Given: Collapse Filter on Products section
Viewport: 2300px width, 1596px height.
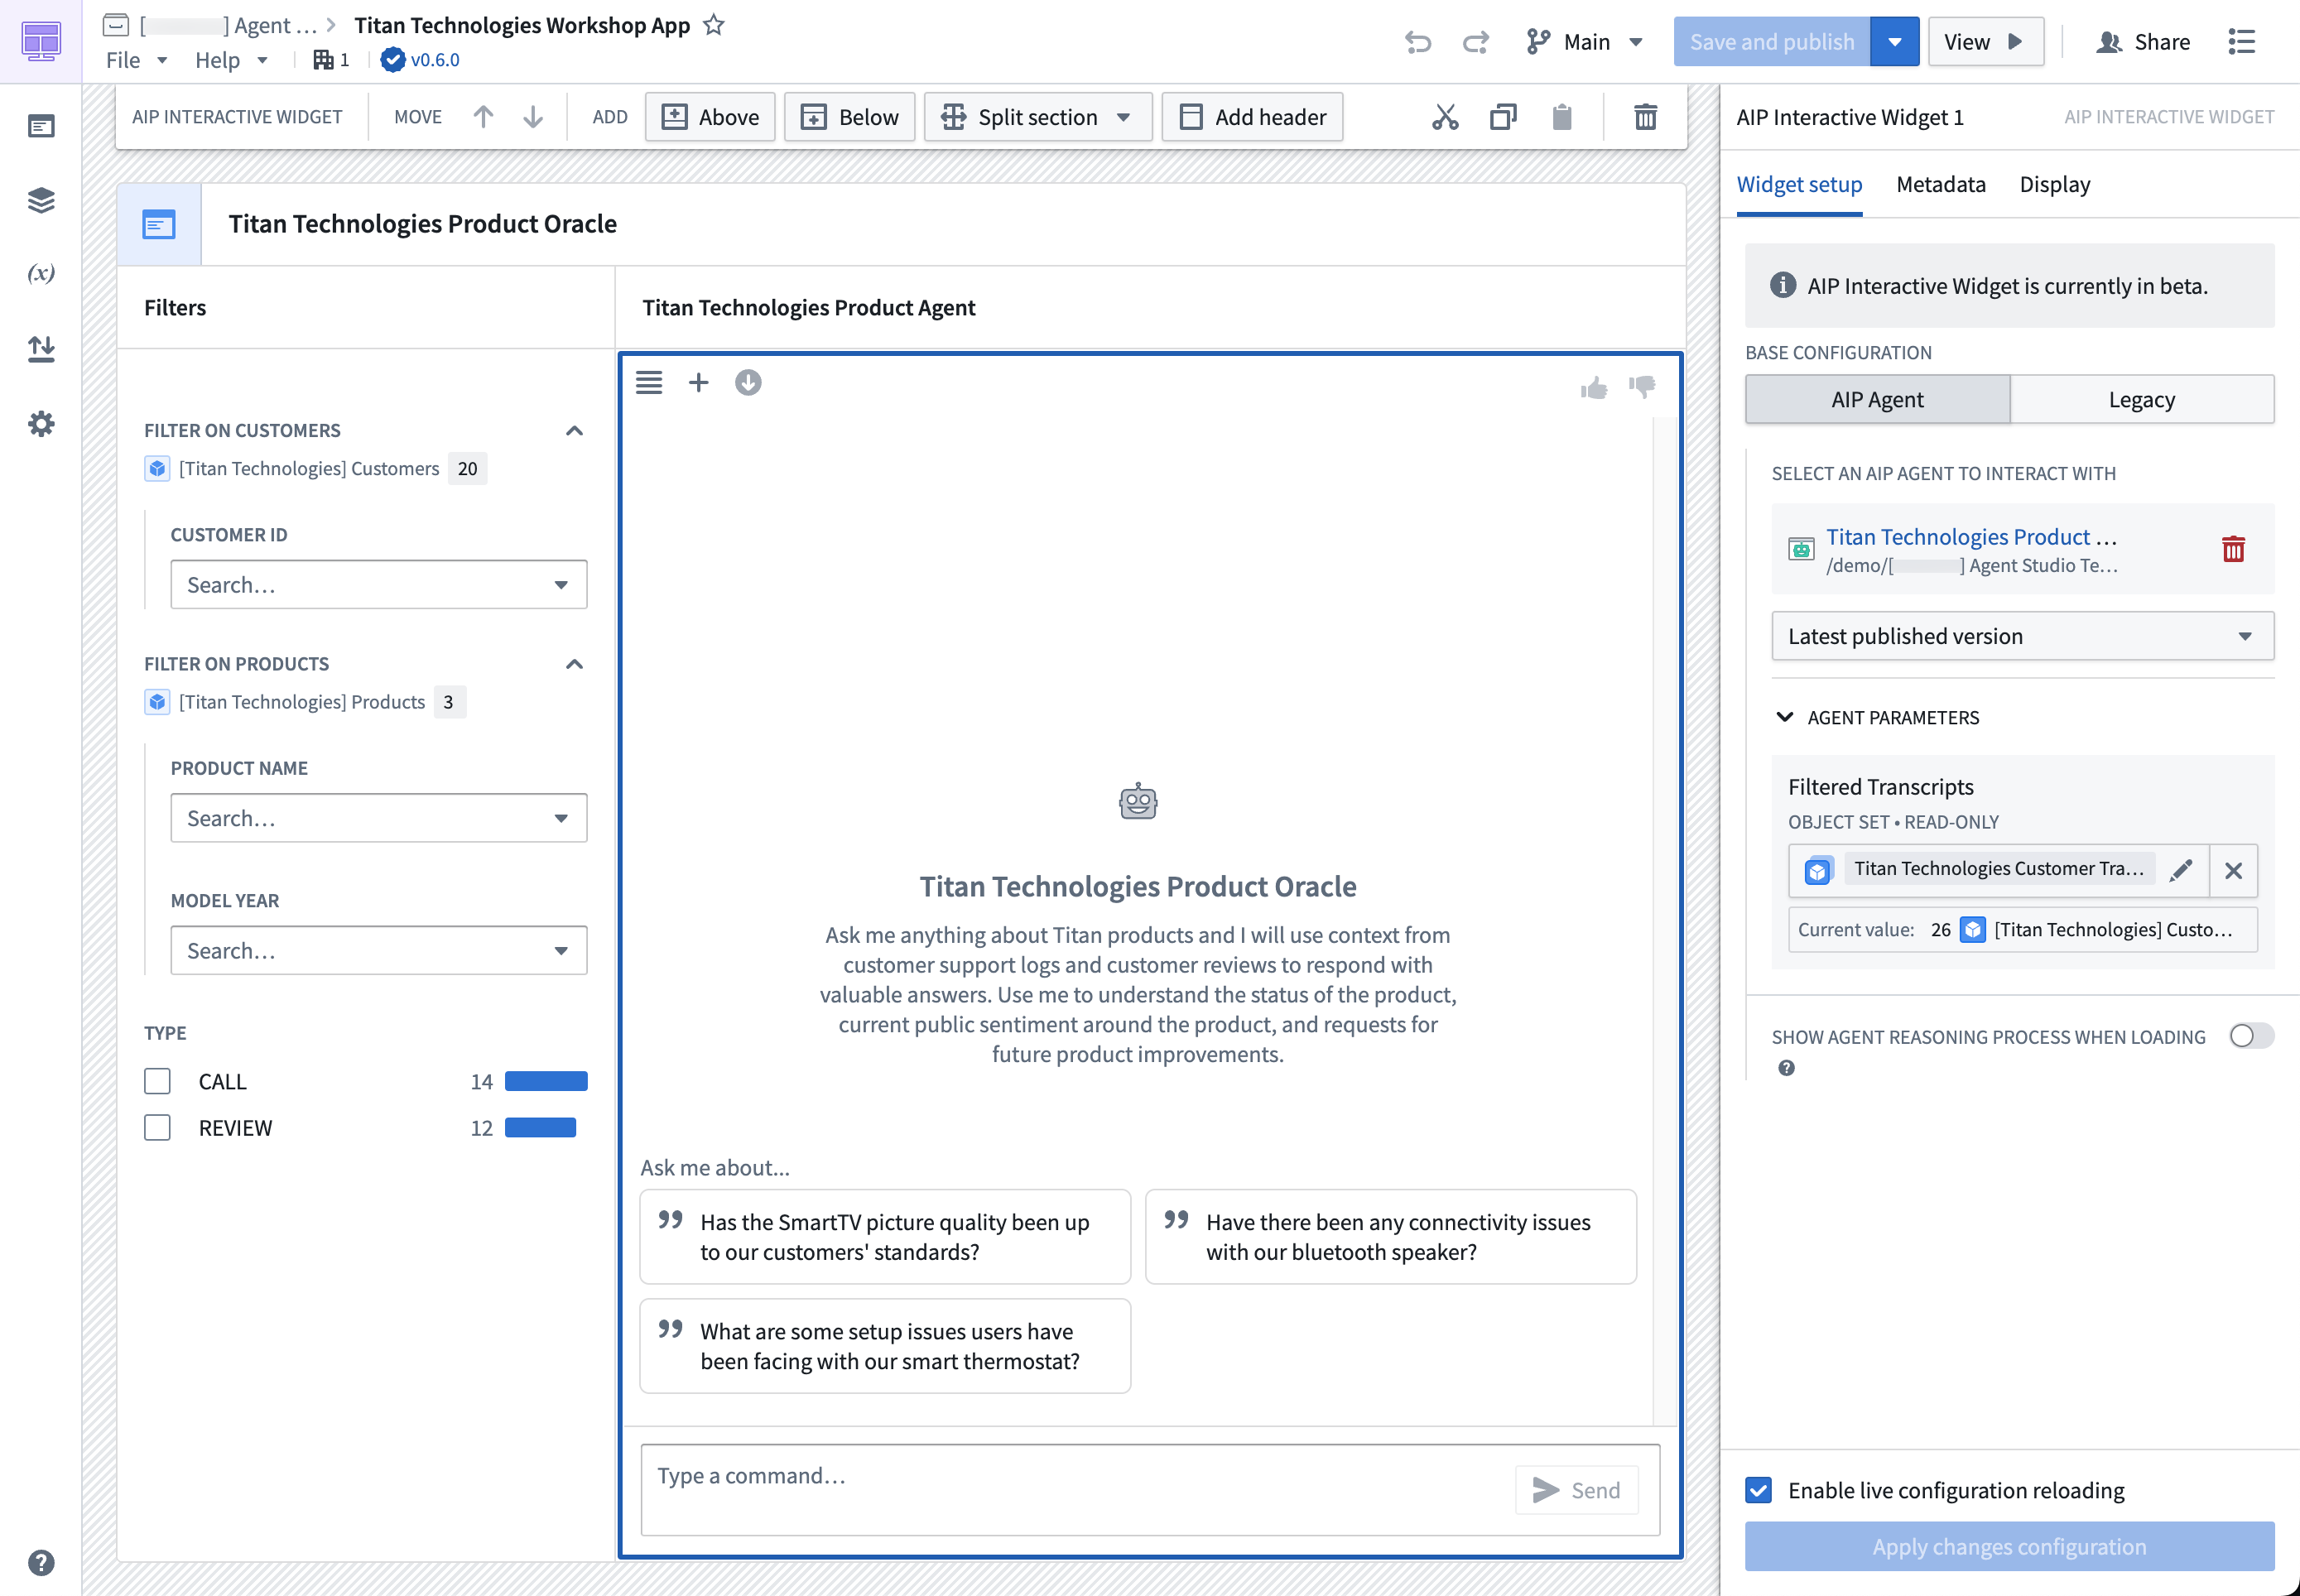Looking at the screenshot, I should (x=574, y=664).
